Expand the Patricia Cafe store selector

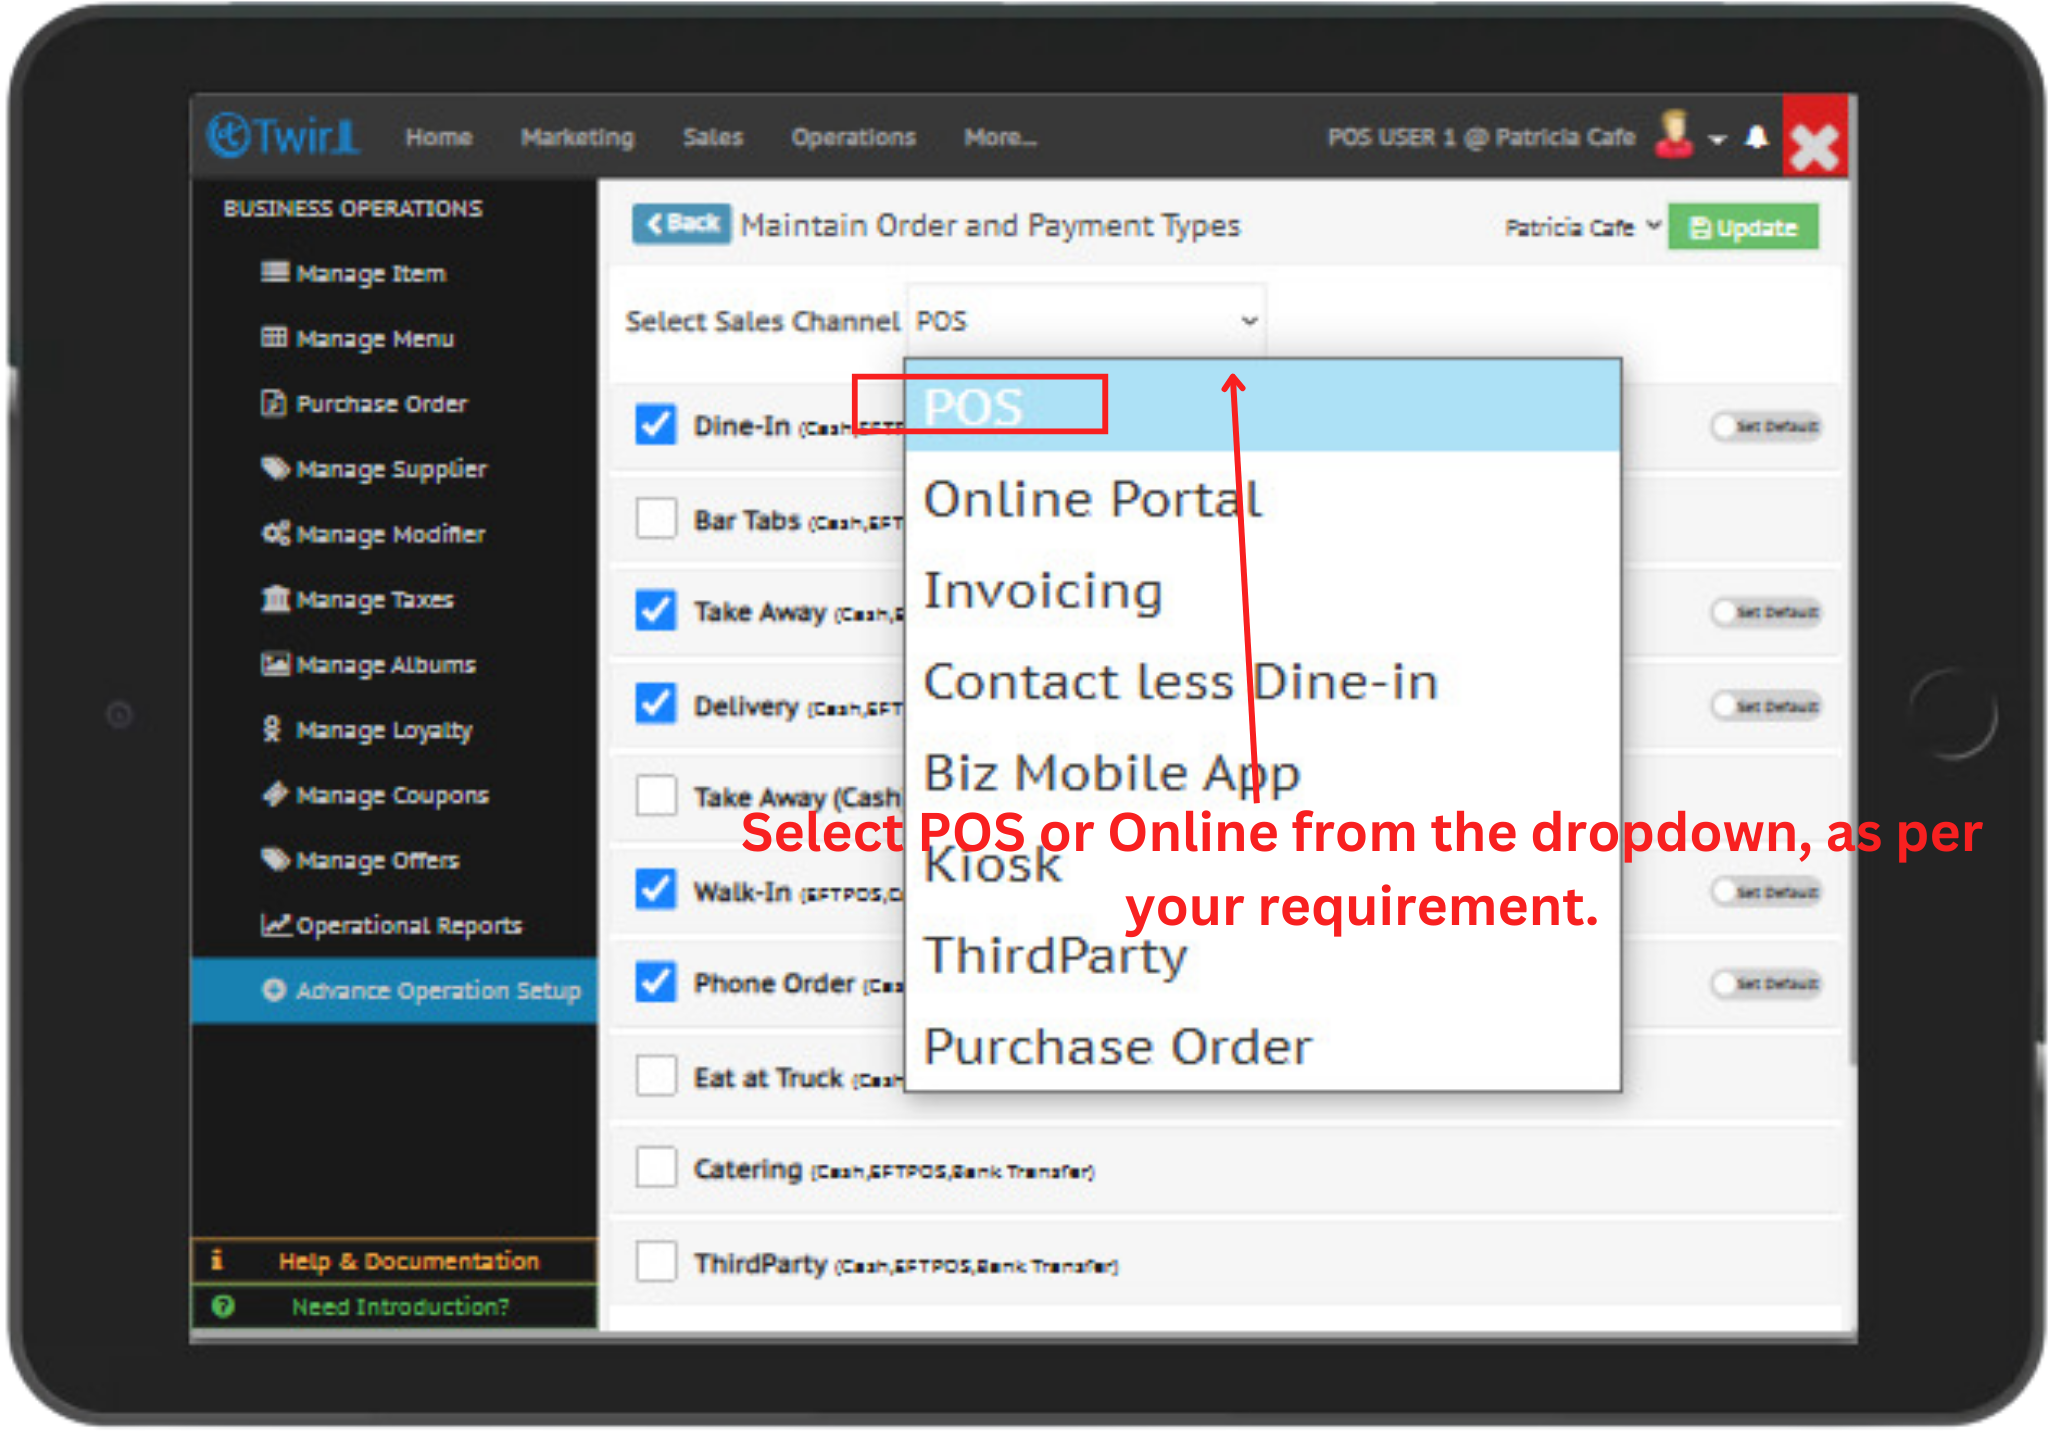(x=1578, y=226)
